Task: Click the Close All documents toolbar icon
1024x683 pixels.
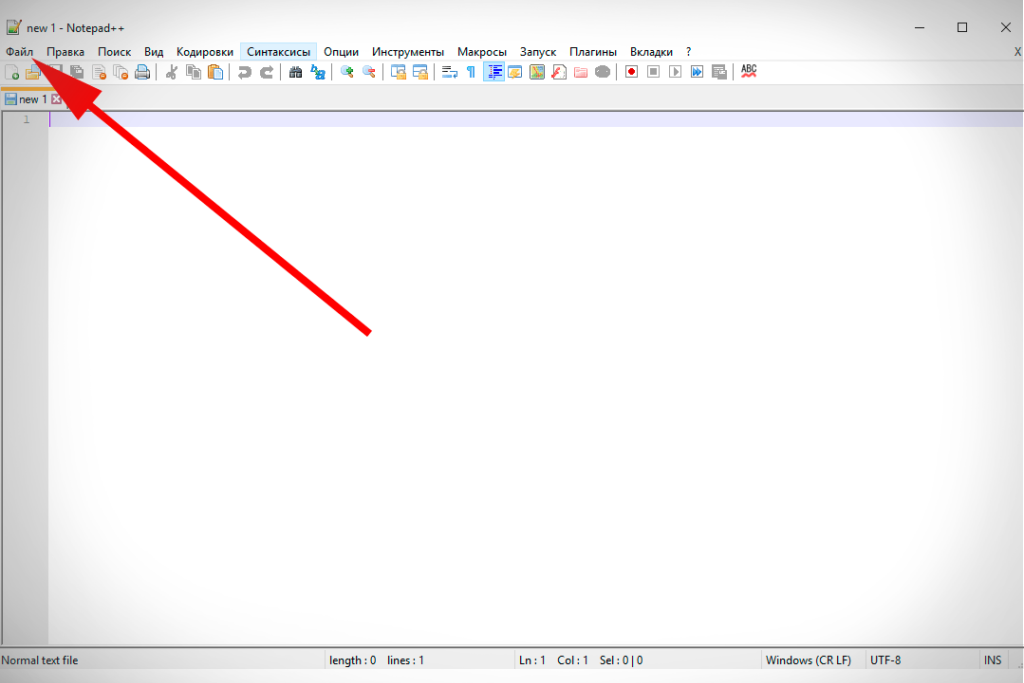Action: [x=121, y=72]
